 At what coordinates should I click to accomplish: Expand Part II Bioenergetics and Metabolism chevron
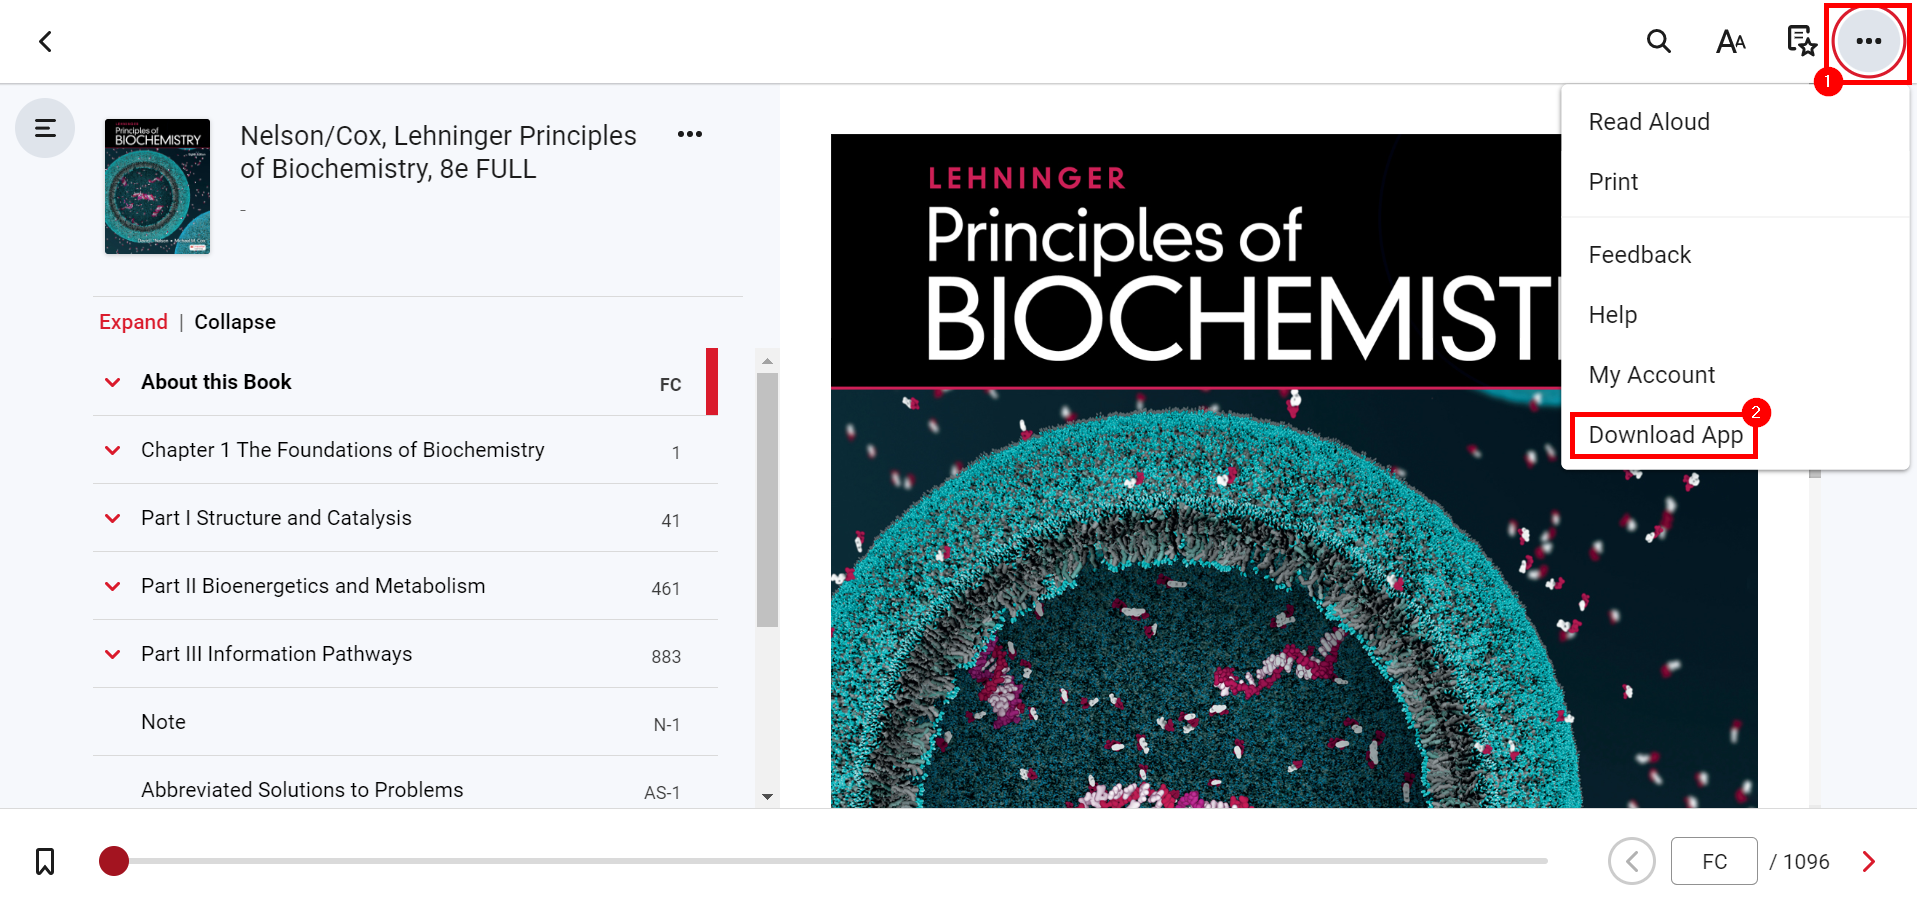pos(113,586)
